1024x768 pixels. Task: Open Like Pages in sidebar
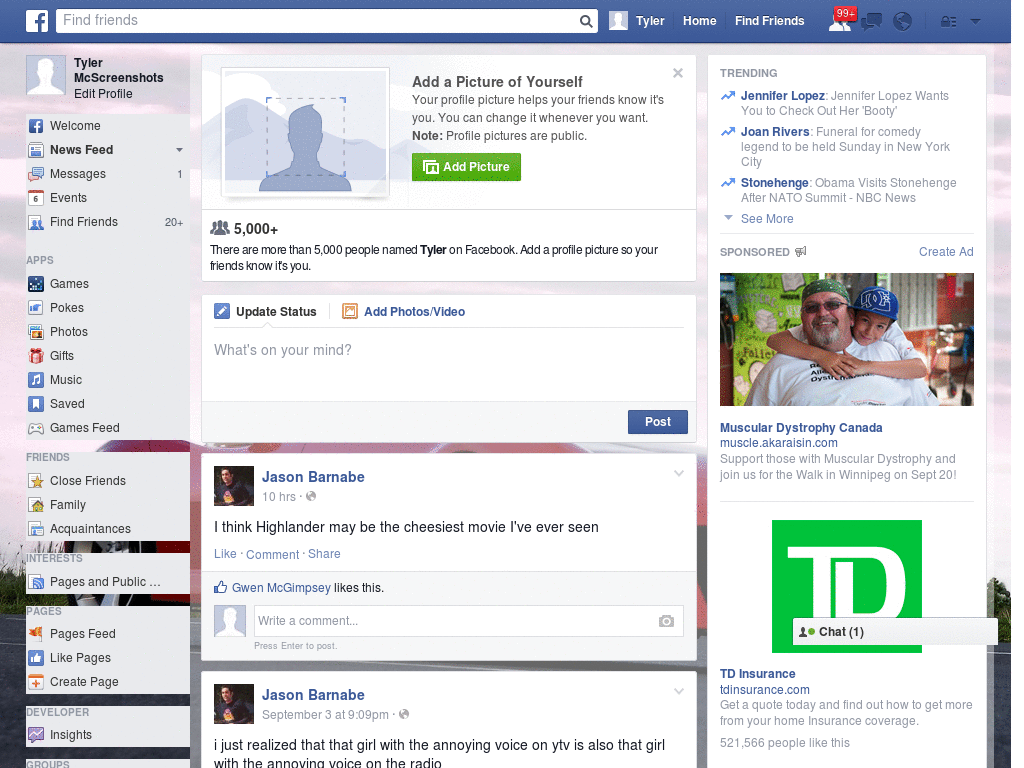pos(108,658)
